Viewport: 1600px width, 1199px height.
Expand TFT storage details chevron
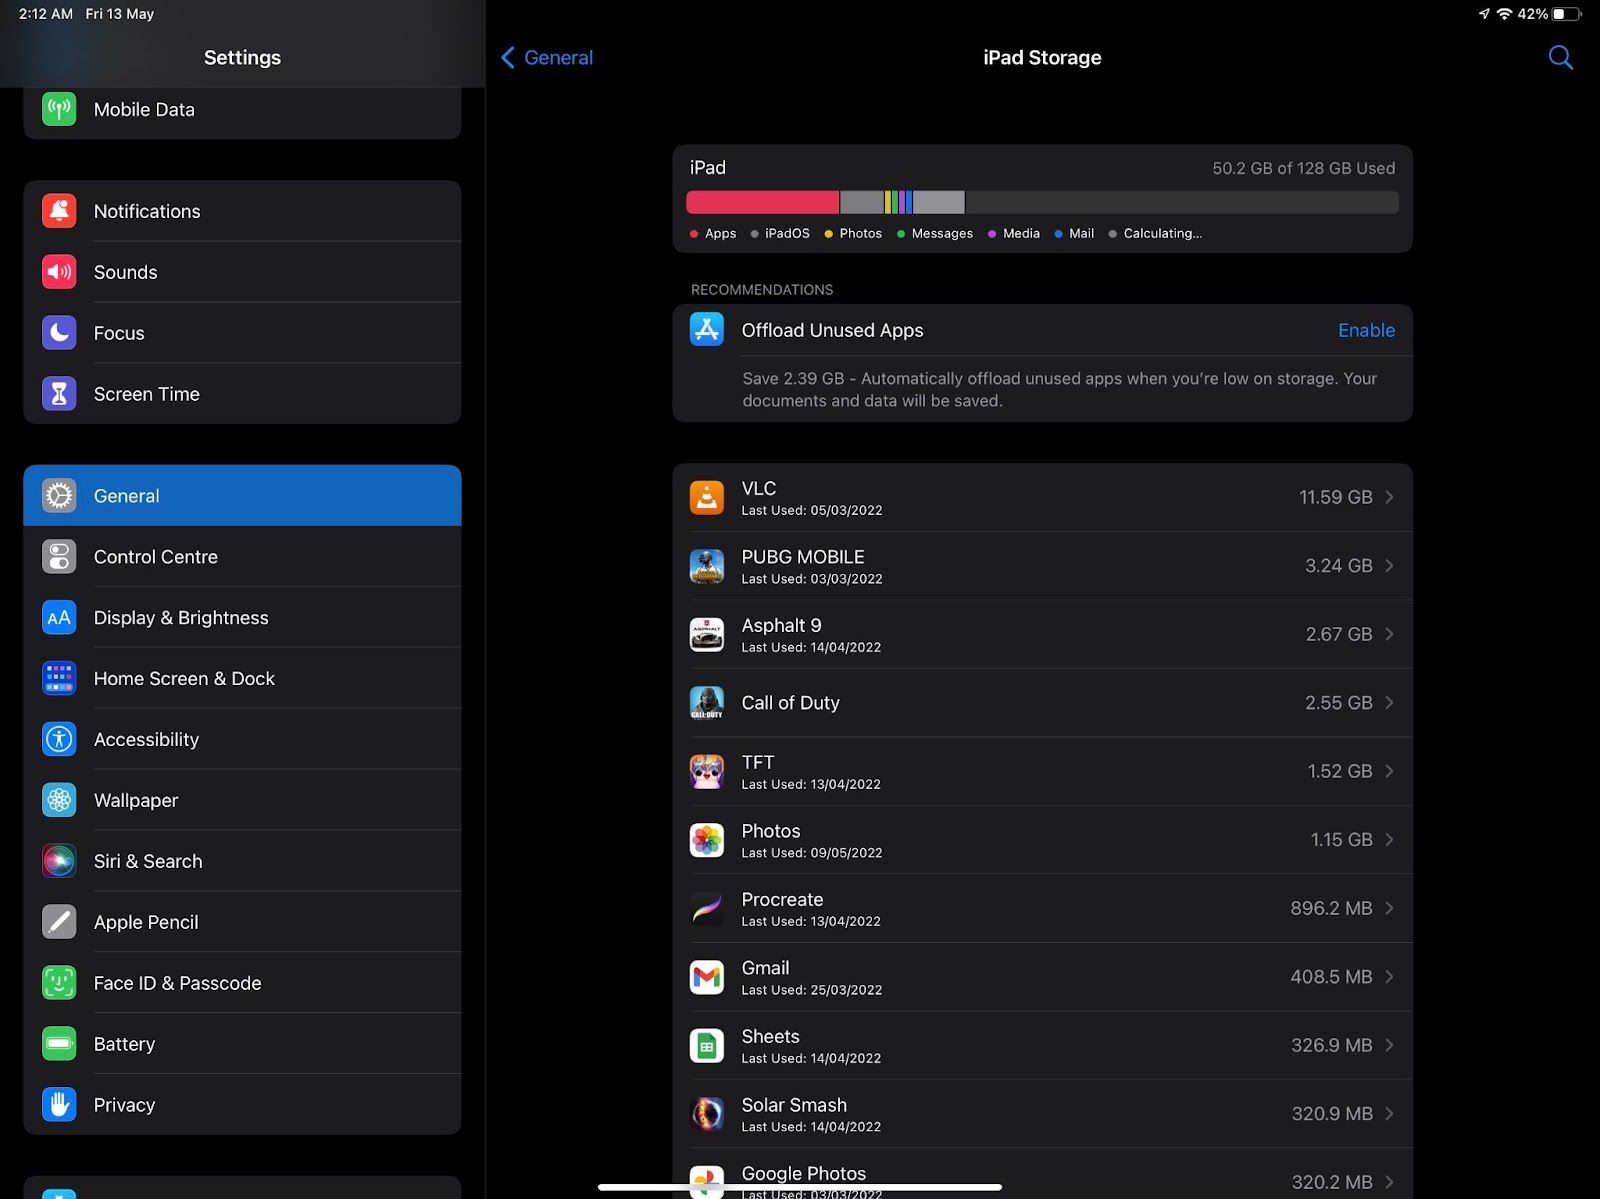pyautogui.click(x=1389, y=771)
